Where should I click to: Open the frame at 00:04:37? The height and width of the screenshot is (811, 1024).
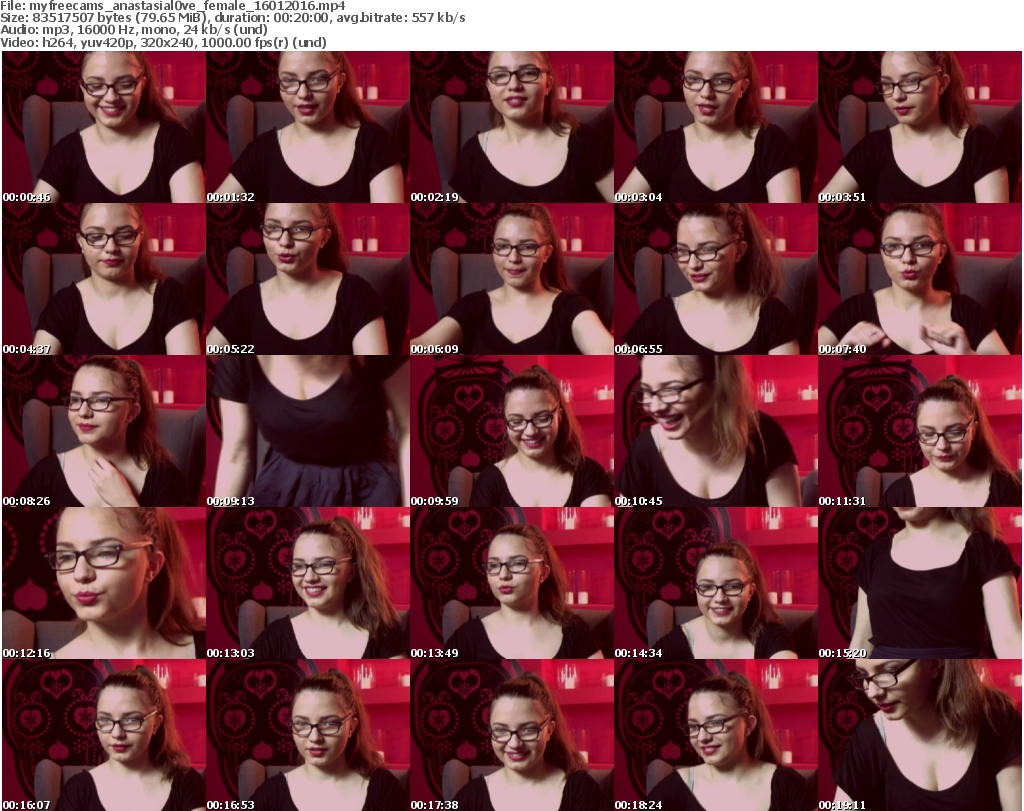click(104, 279)
